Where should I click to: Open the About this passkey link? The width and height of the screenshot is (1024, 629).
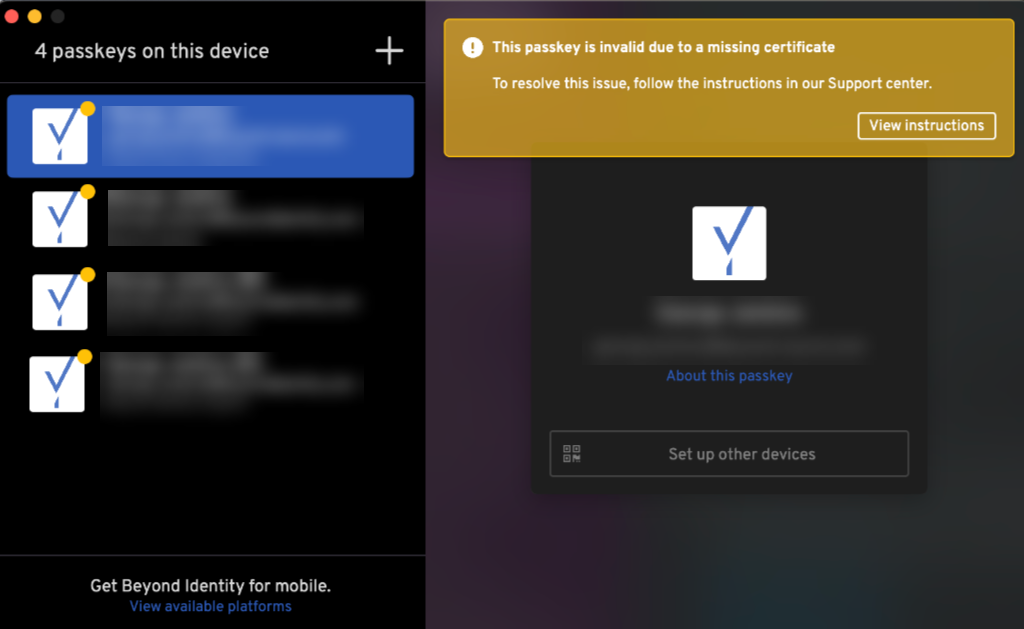tap(729, 376)
